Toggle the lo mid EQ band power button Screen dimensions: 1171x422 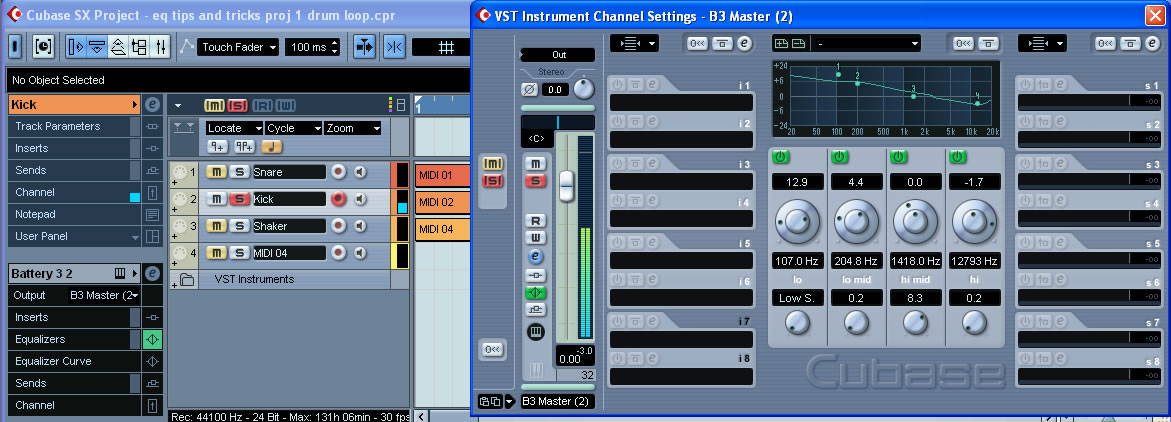(839, 157)
